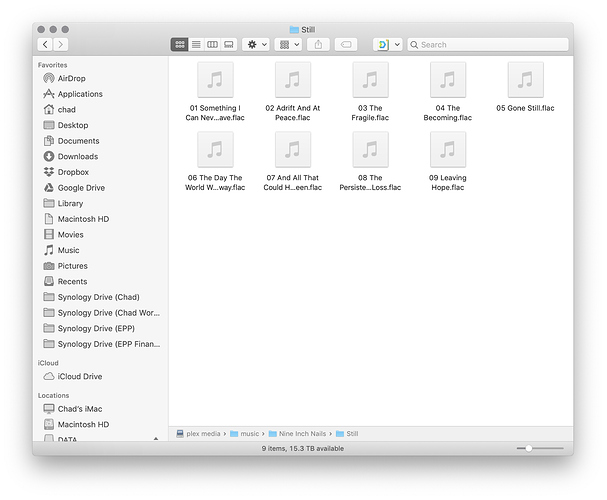607x500 pixels.
Task: Open Recents in the sidebar
Action: 101,281
